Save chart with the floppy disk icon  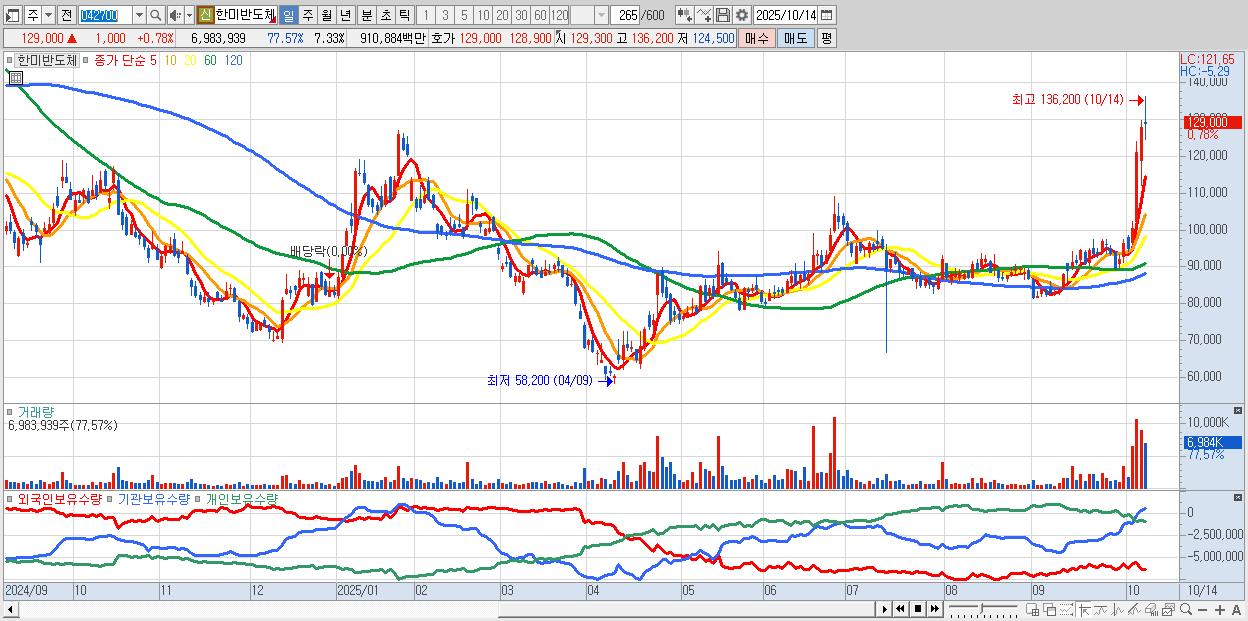(723, 15)
